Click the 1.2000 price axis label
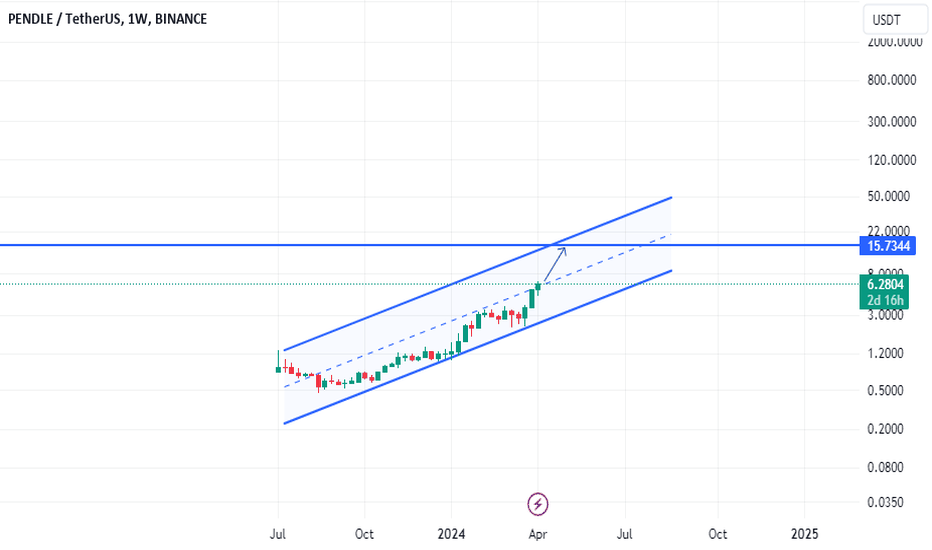This screenshot has height=550, width=932. pyautogui.click(x=886, y=353)
